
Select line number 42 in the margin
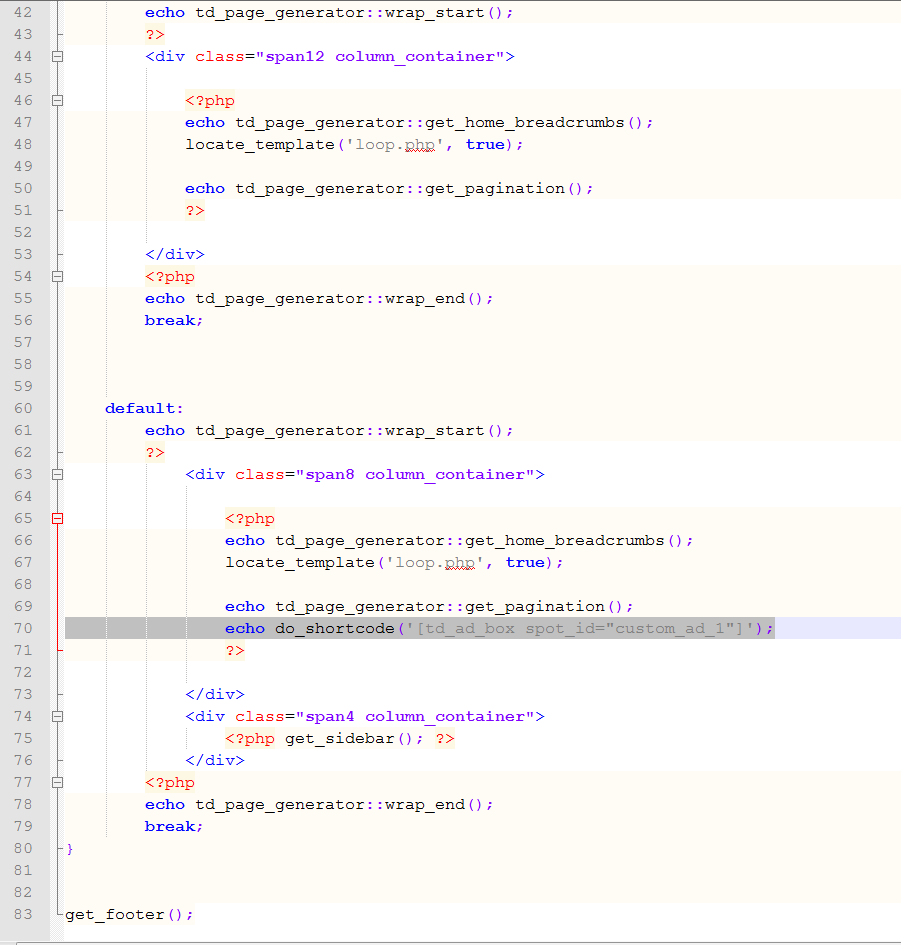click(x=23, y=13)
